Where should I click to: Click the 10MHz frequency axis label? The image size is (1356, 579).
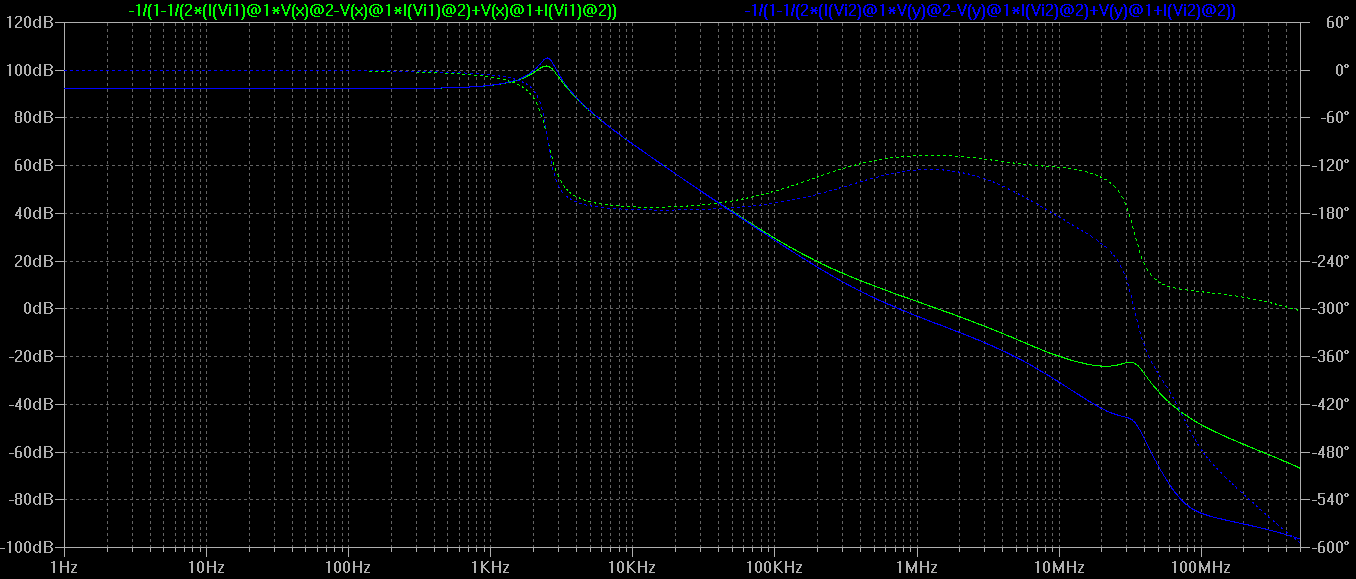pos(1058,568)
